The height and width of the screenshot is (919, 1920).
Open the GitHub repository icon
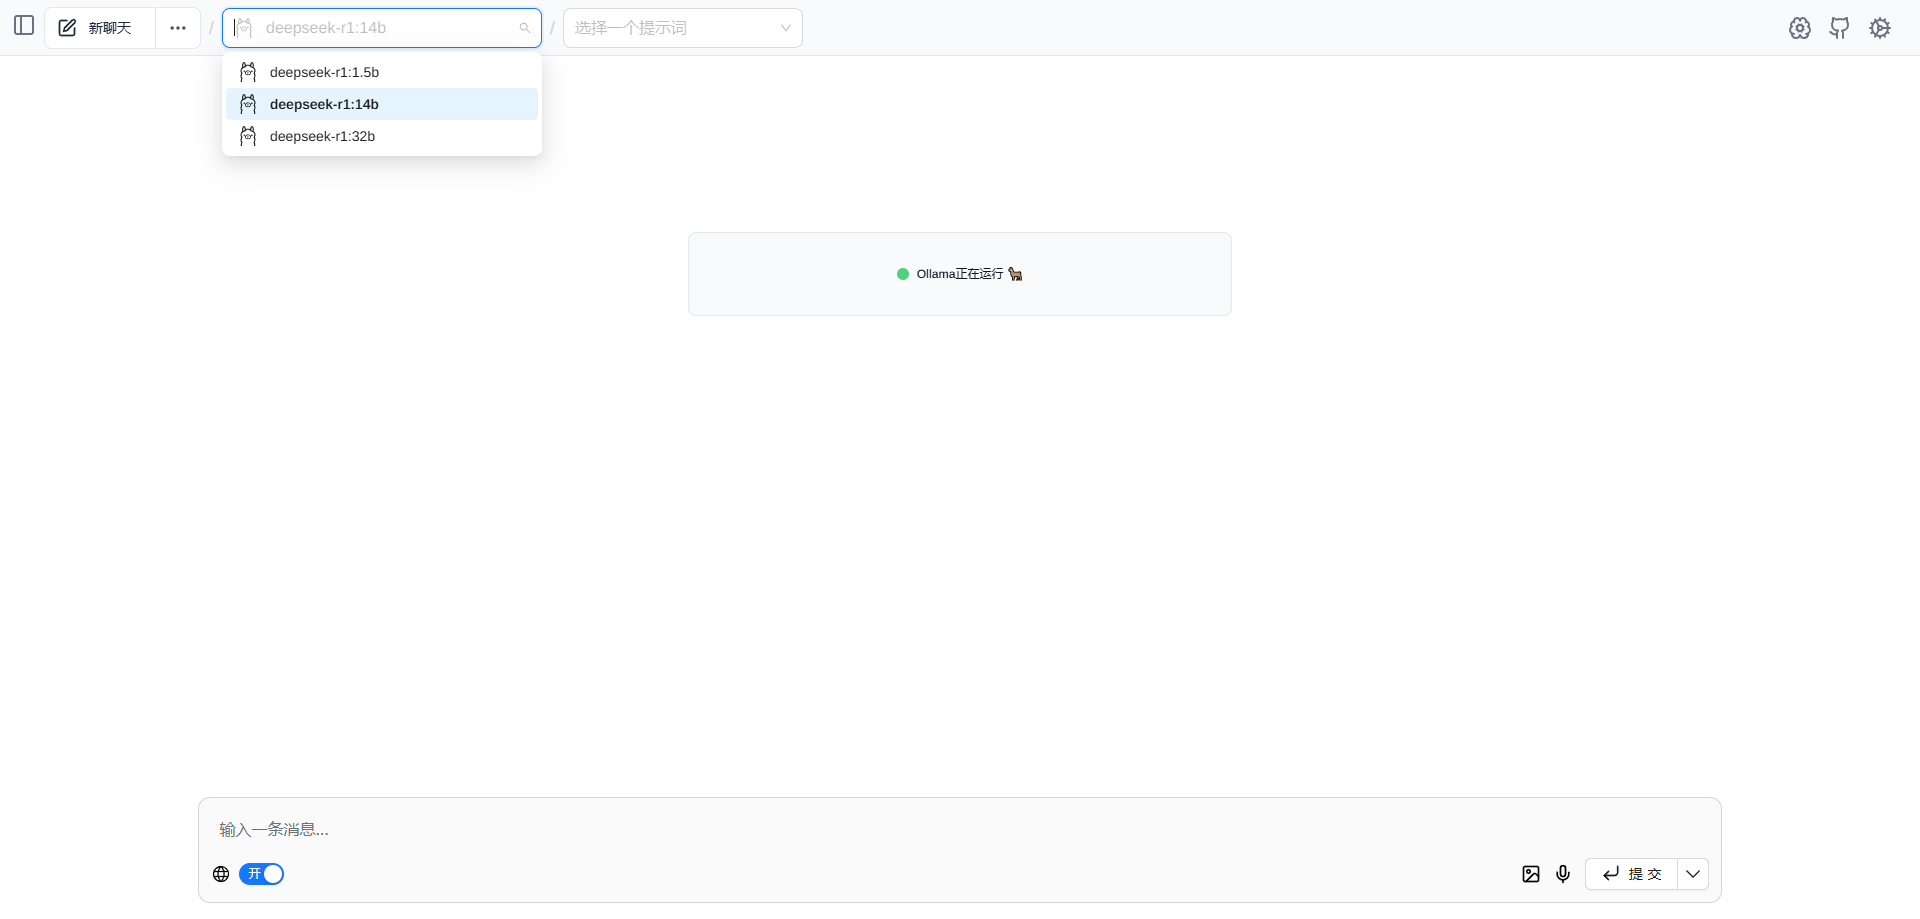pyautogui.click(x=1839, y=28)
